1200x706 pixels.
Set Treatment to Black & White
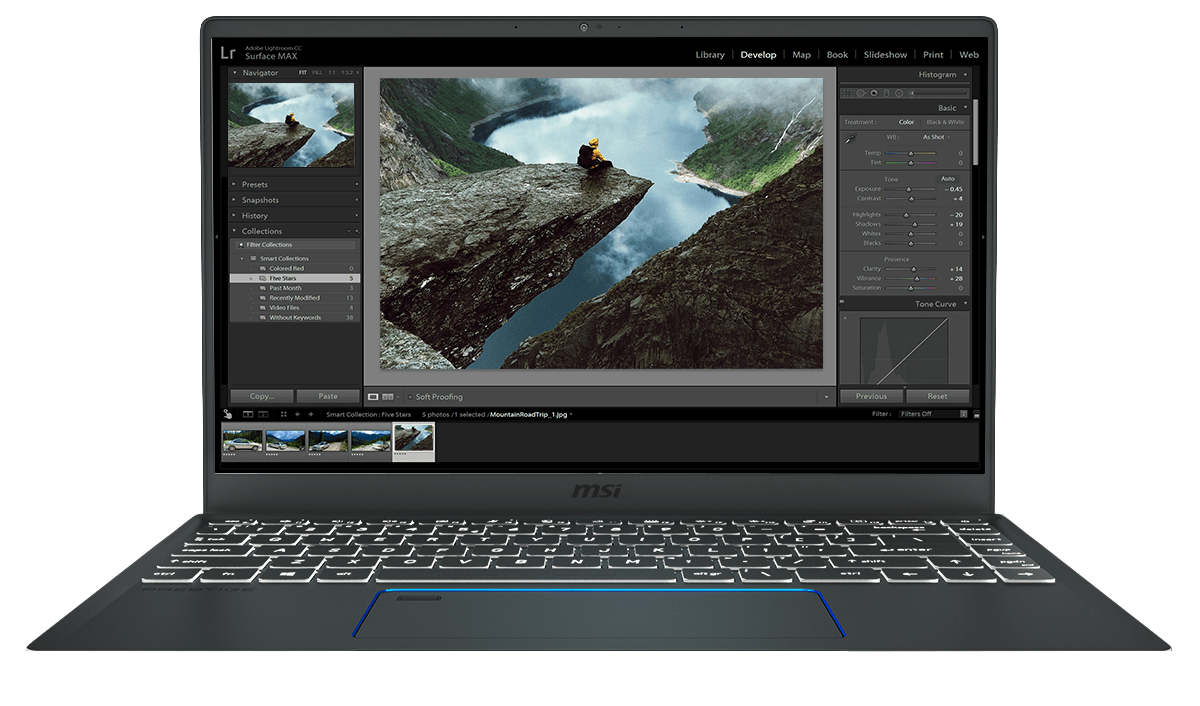[x=945, y=122]
